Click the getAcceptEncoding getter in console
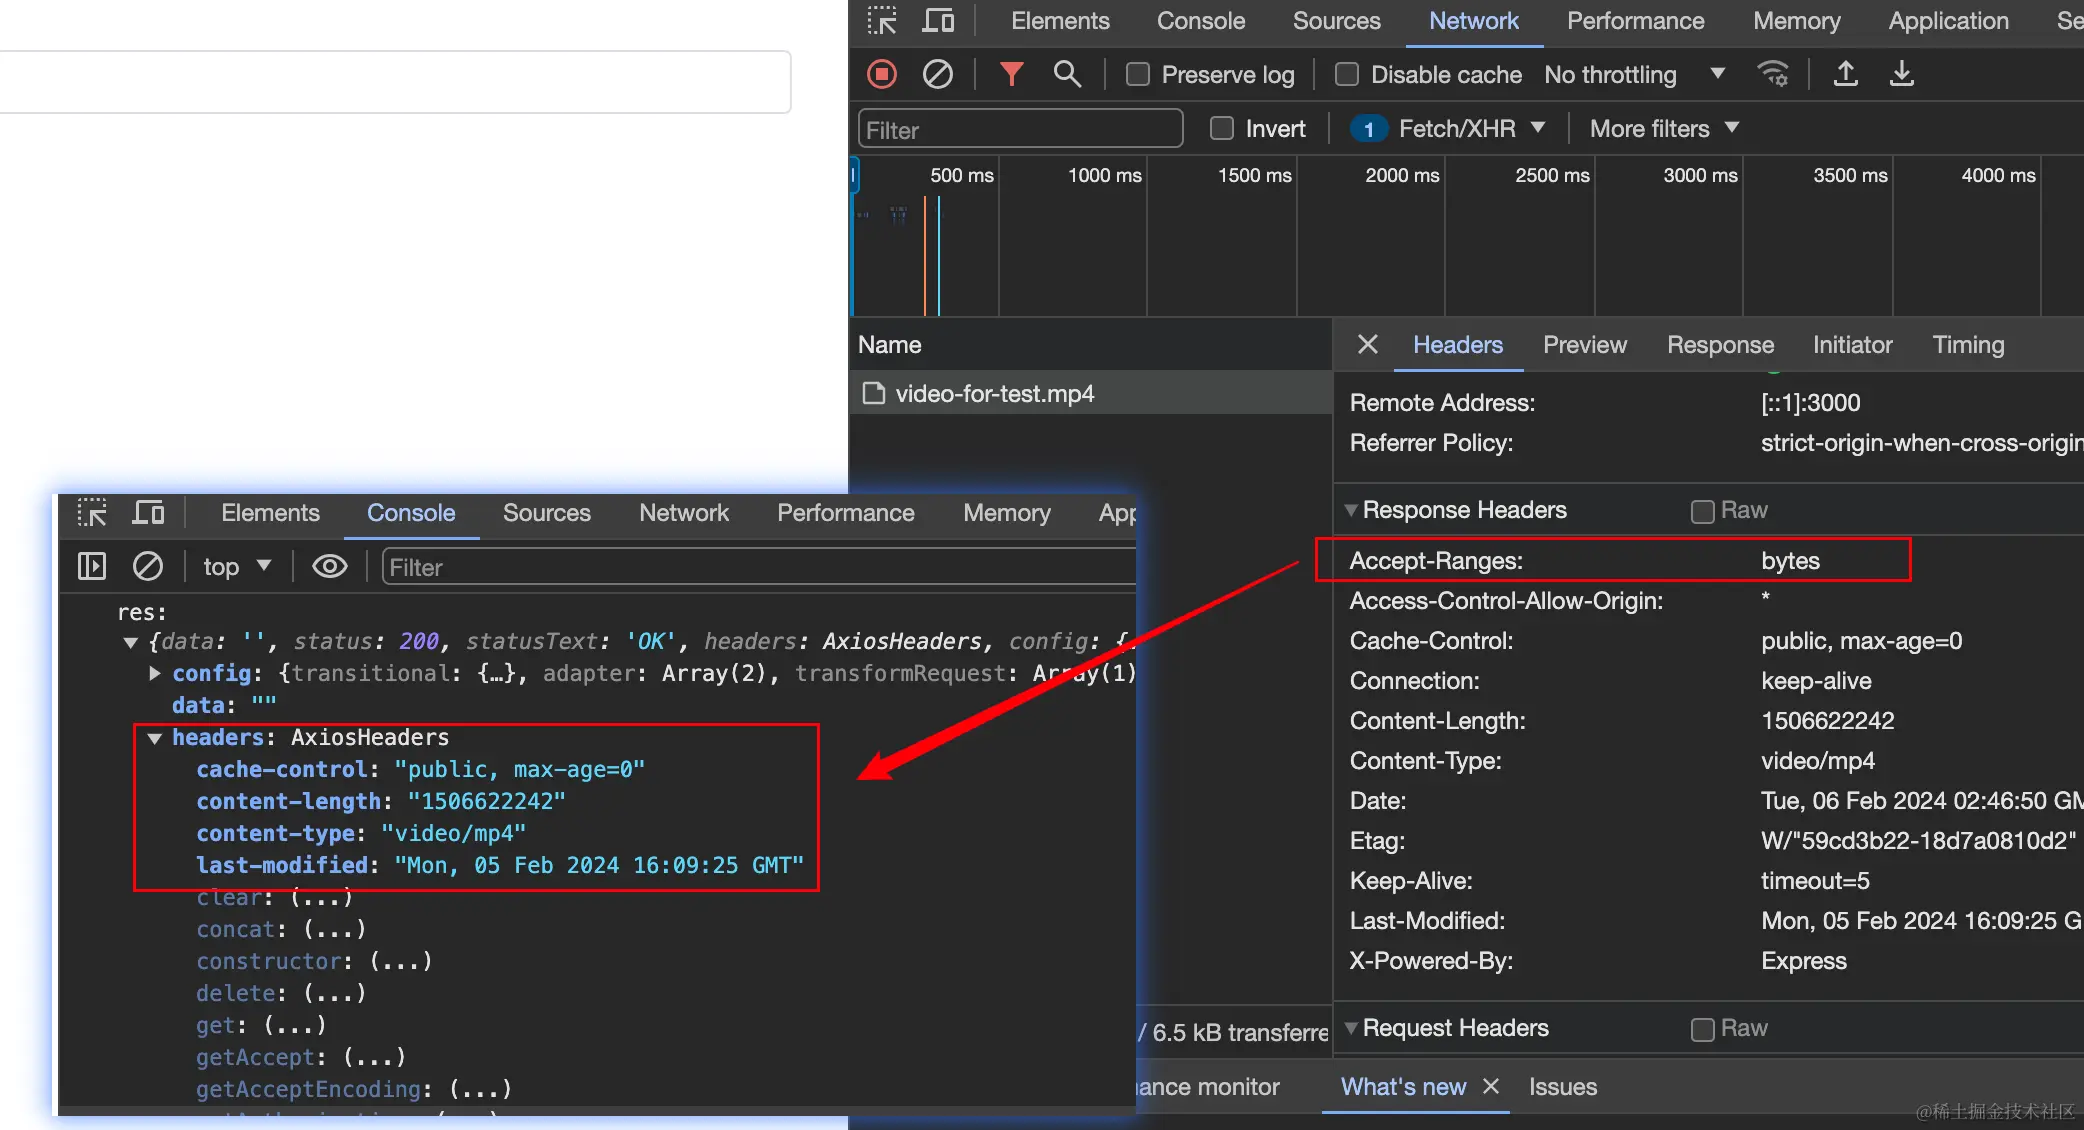The height and width of the screenshot is (1130, 2084). (x=309, y=1089)
